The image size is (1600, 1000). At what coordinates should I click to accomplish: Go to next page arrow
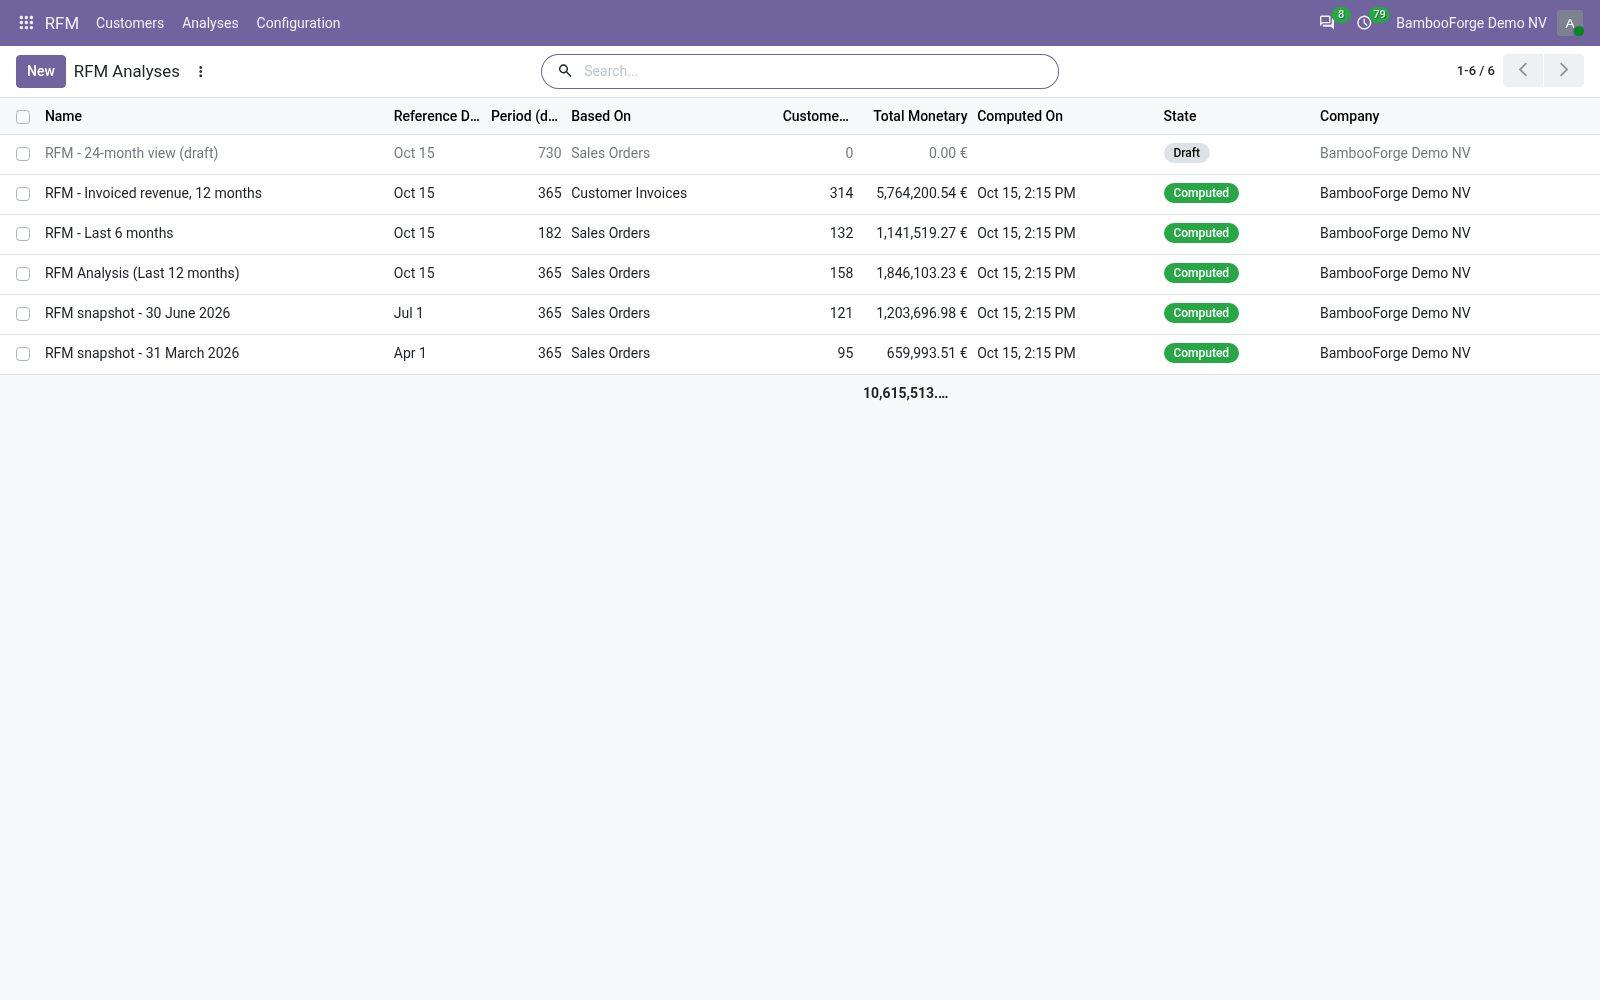coord(1564,70)
